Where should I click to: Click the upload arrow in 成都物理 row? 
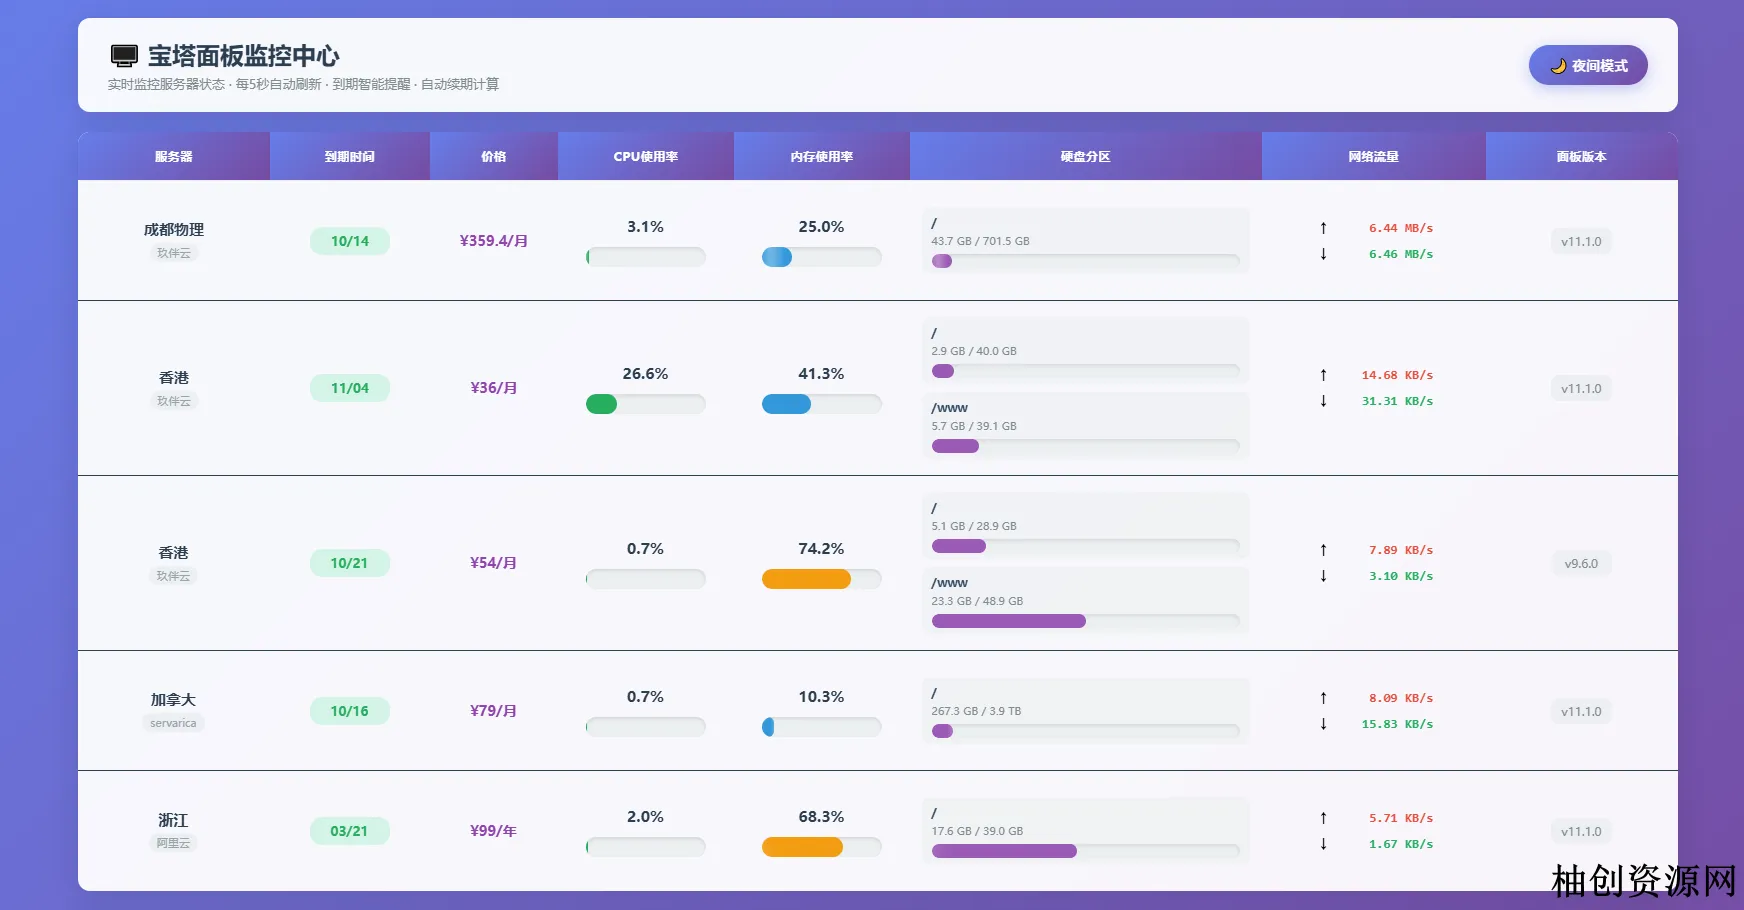point(1323,228)
